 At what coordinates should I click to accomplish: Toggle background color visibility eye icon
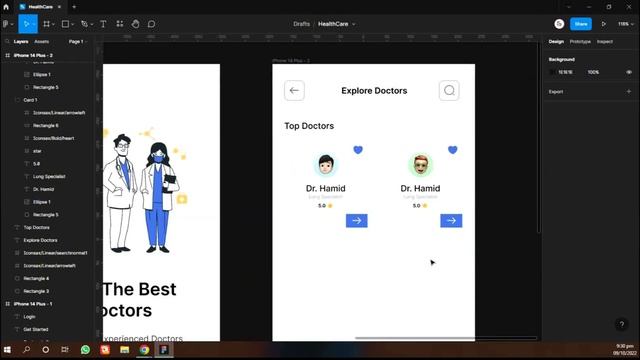[x=629, y=72]
